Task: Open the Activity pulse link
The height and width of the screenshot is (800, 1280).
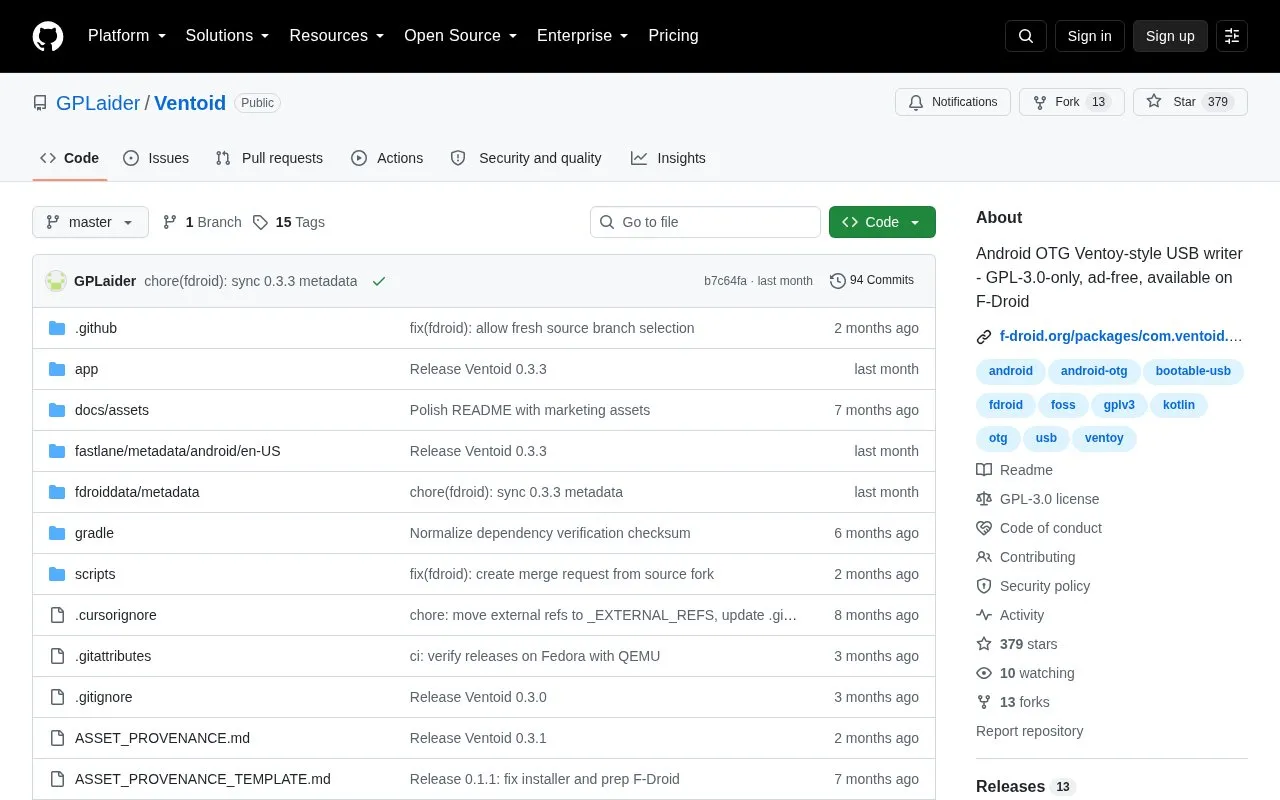Action: [x=1010, y=615]
